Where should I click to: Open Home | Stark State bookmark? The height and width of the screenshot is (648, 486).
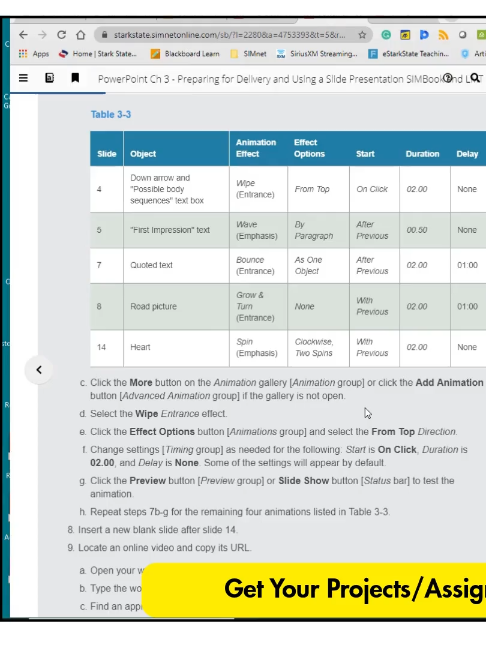(98, 54)
